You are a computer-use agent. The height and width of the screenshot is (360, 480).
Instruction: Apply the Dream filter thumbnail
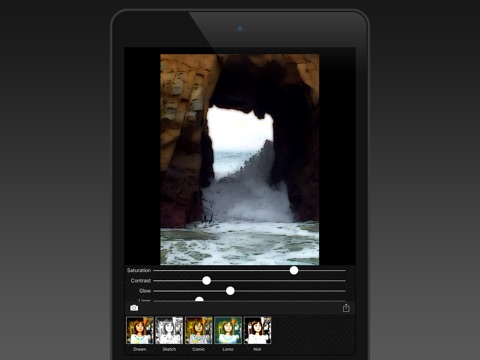tap(140, 330)
